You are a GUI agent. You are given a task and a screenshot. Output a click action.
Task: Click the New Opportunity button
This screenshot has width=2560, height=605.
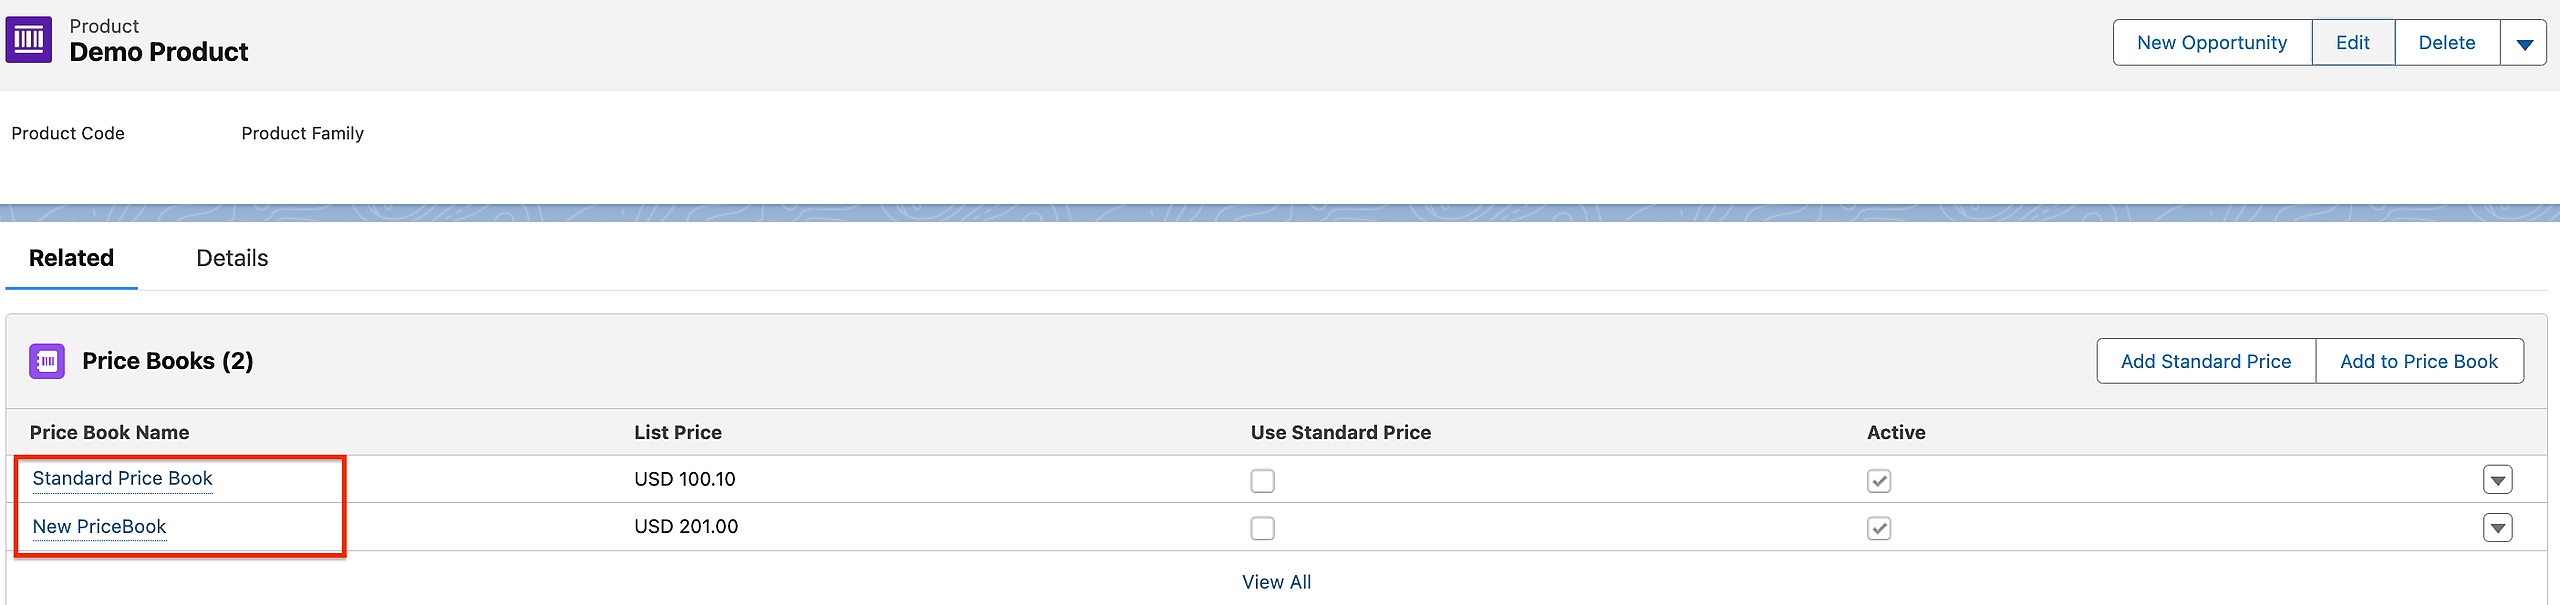(x=2211, y=43)
